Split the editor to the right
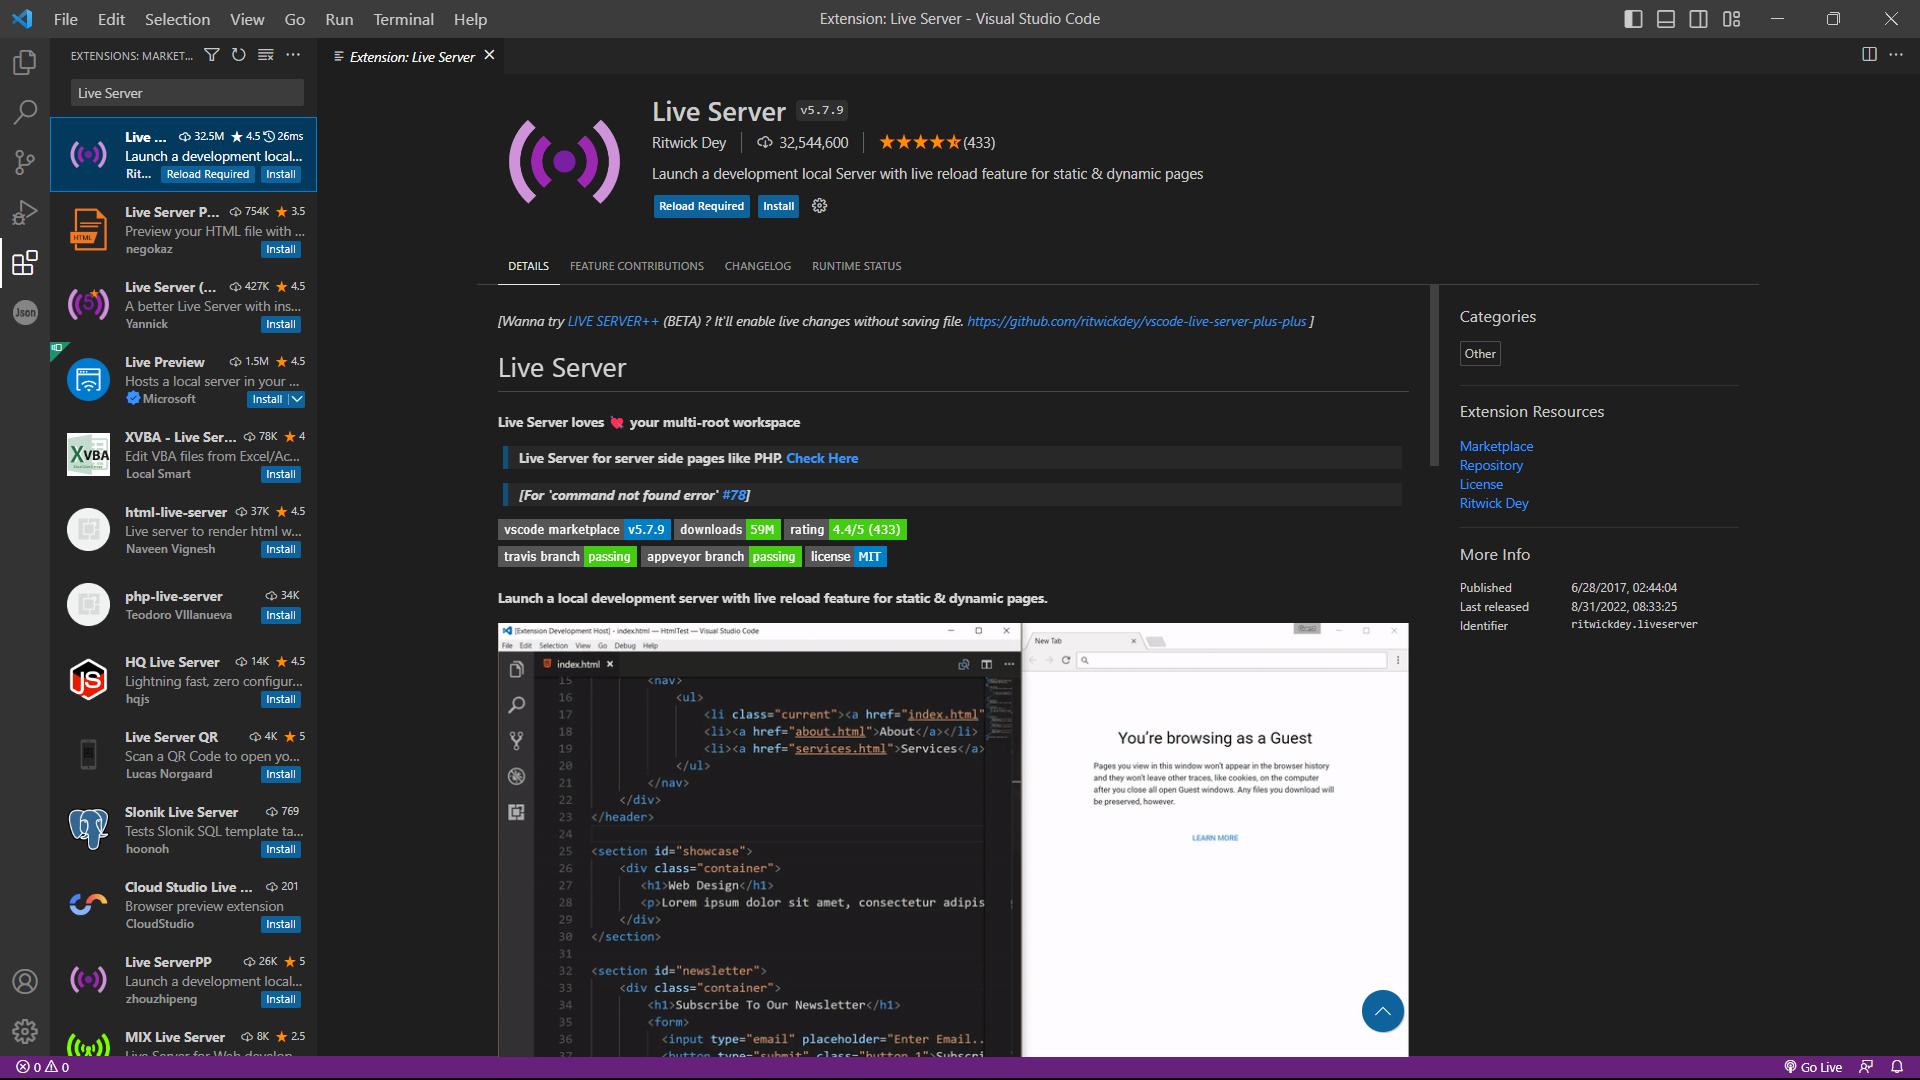1920x1080 pixels. coord(1869,55)
